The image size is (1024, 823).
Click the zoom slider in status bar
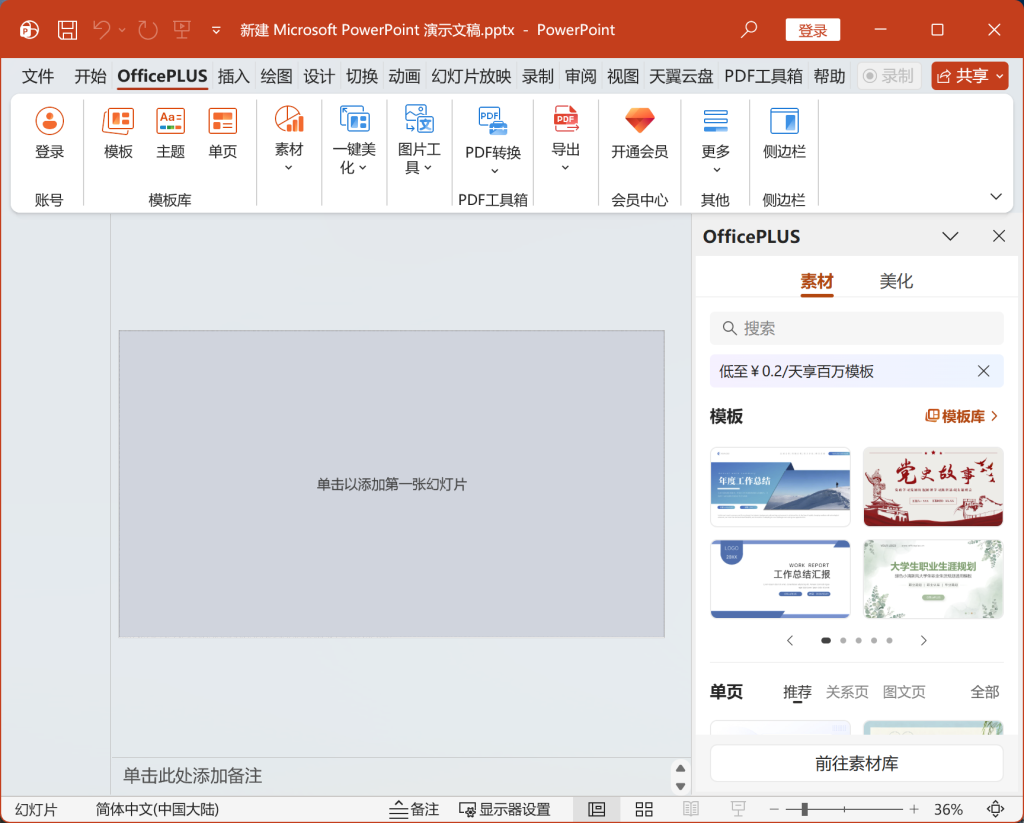coord(844,809)
